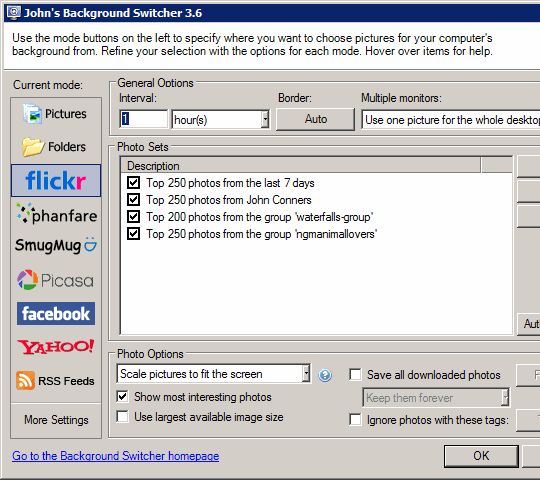Viewport: 540px width, 480px height.
Task: Select the Pictures mode
Action: coord(56,114)
